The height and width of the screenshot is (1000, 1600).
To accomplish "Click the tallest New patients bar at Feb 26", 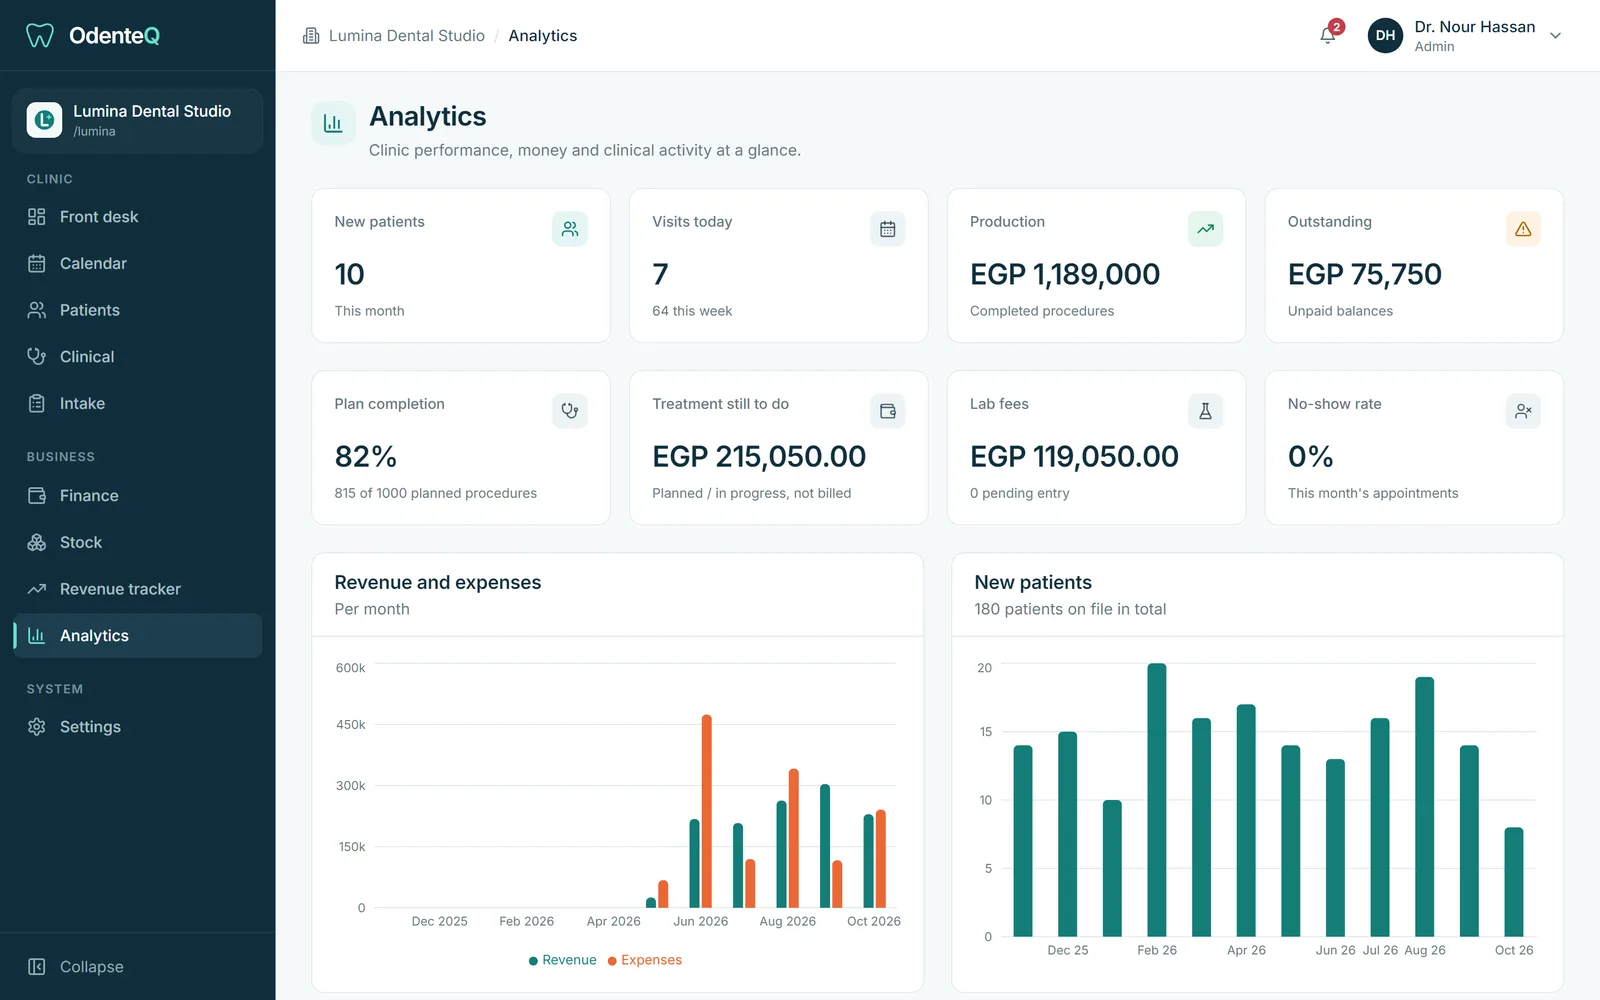I will point(1157,800).
